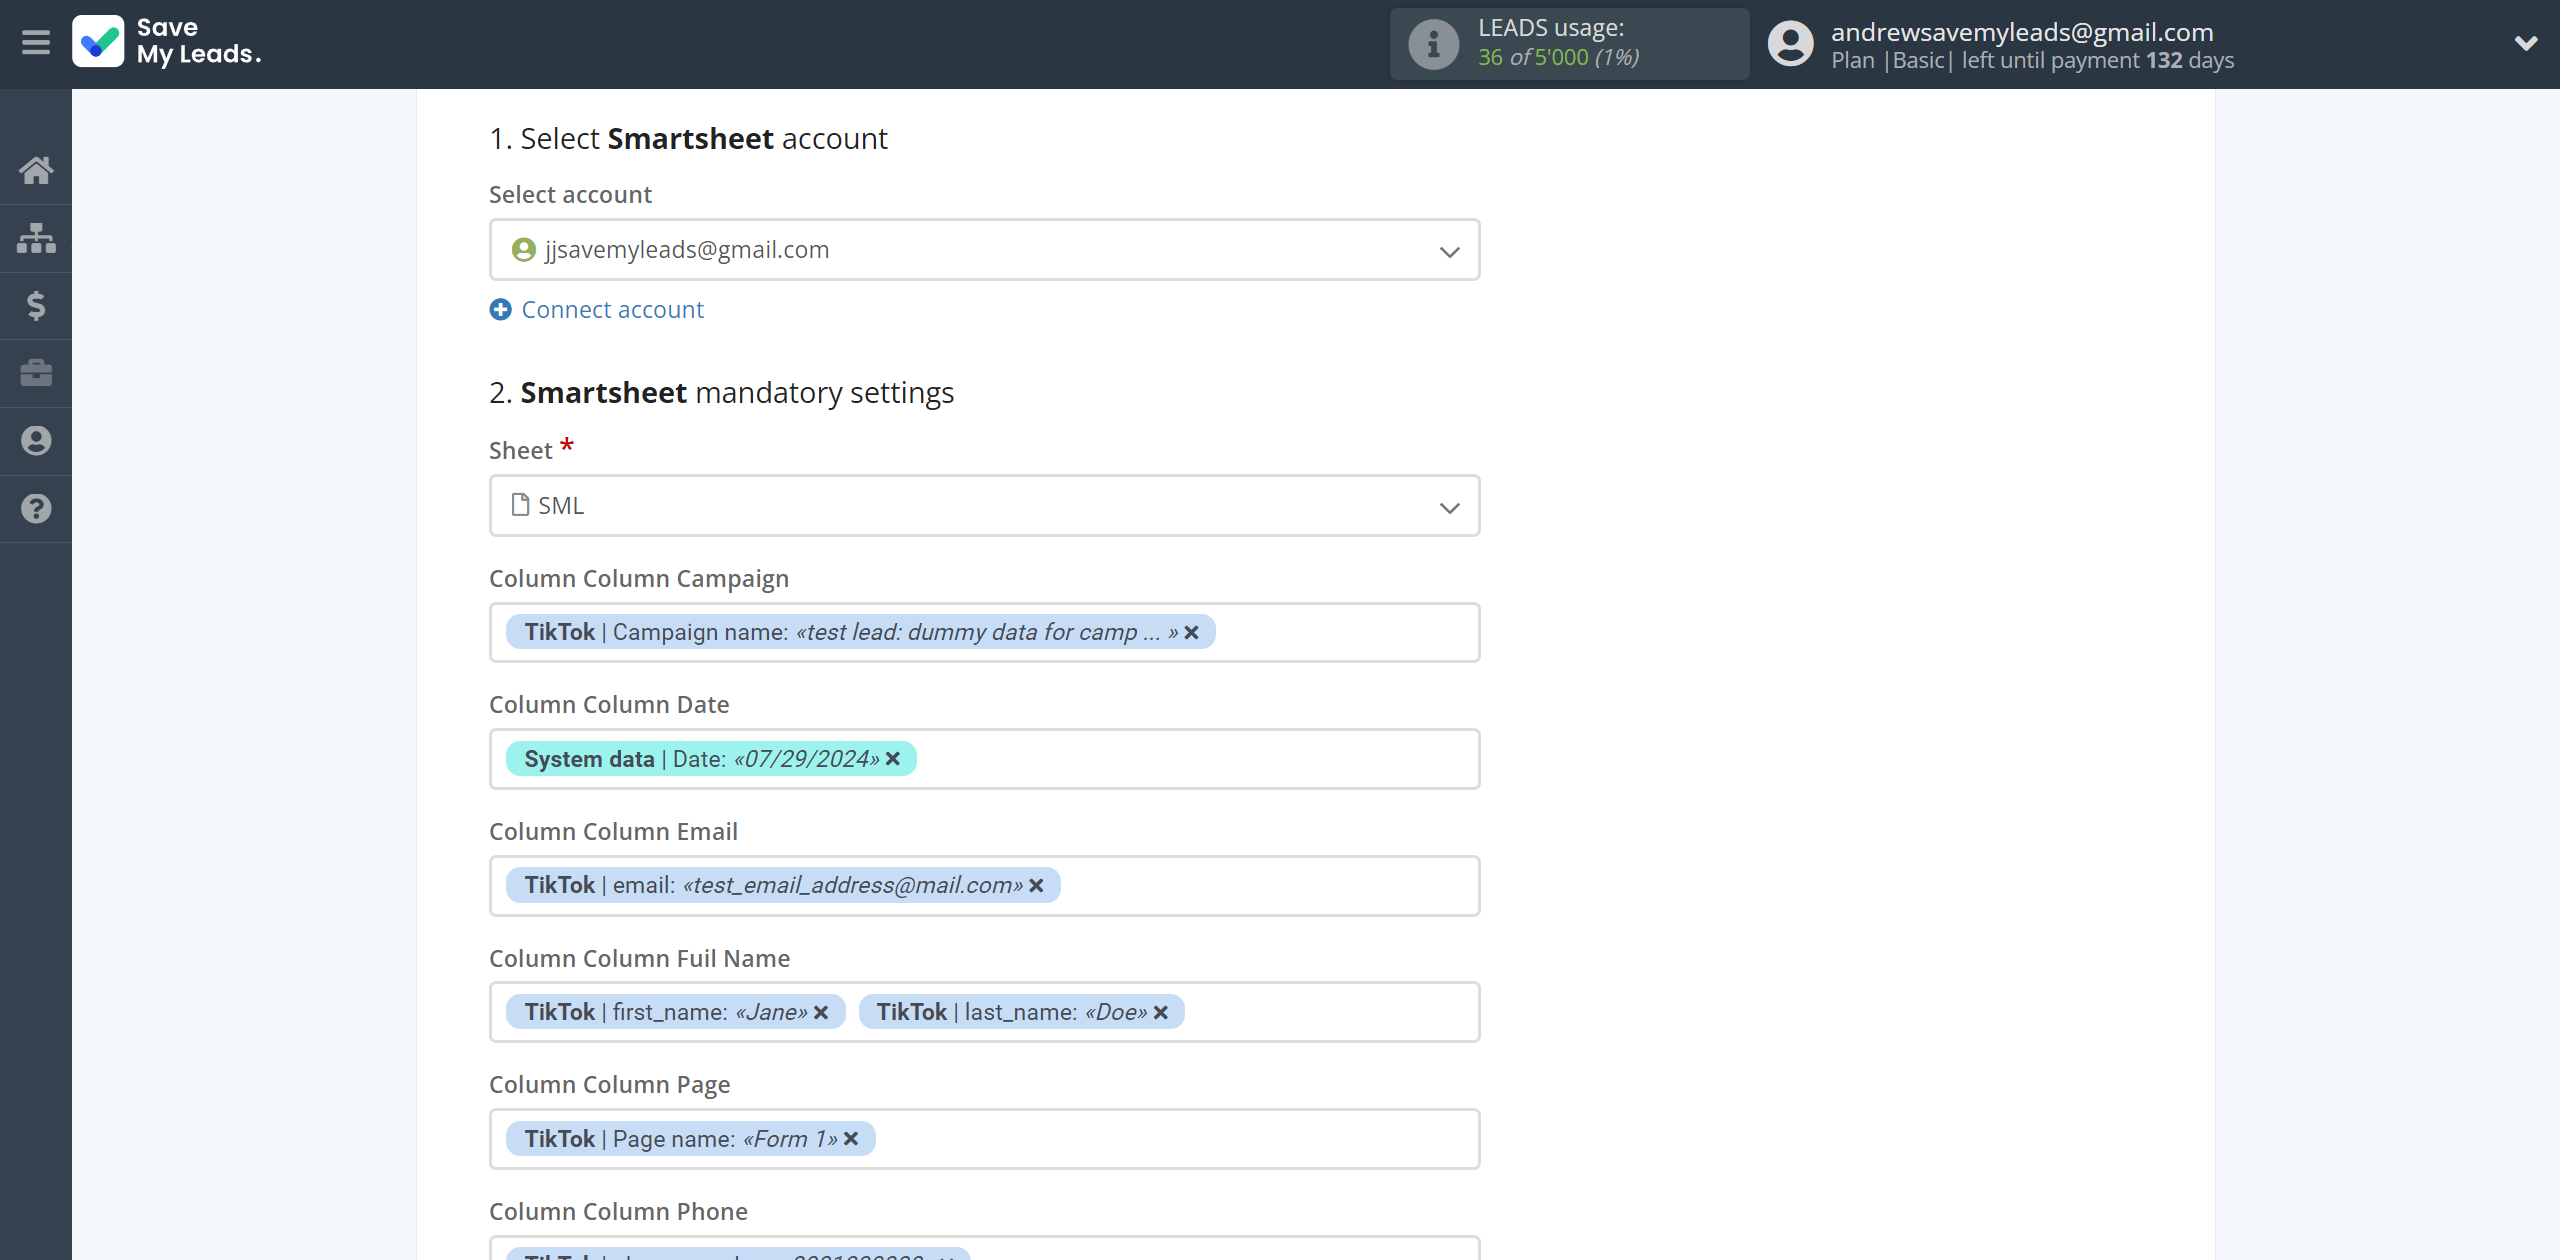
Task: Remove the TikTok email tag
Action: (1036, 886)
